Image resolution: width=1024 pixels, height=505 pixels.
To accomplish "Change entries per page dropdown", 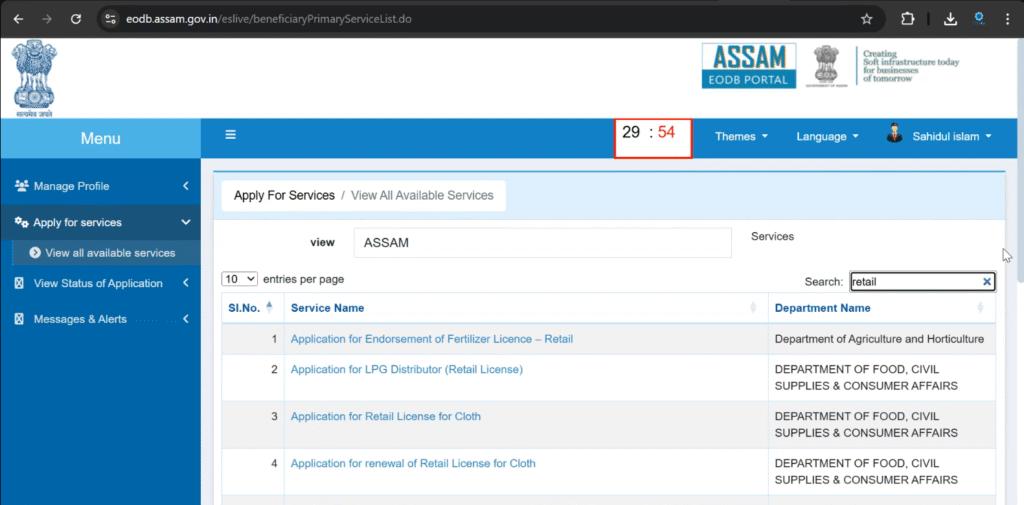I will 240,279.
